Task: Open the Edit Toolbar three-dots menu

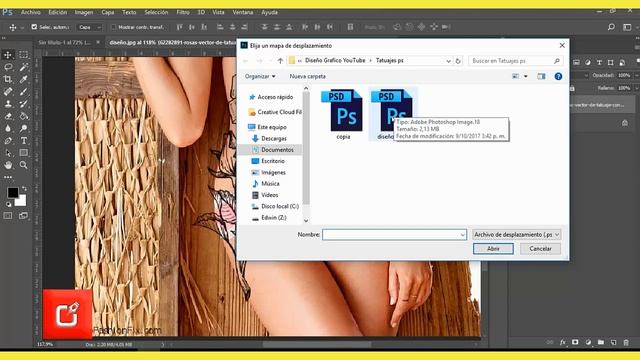Action: 8,177
